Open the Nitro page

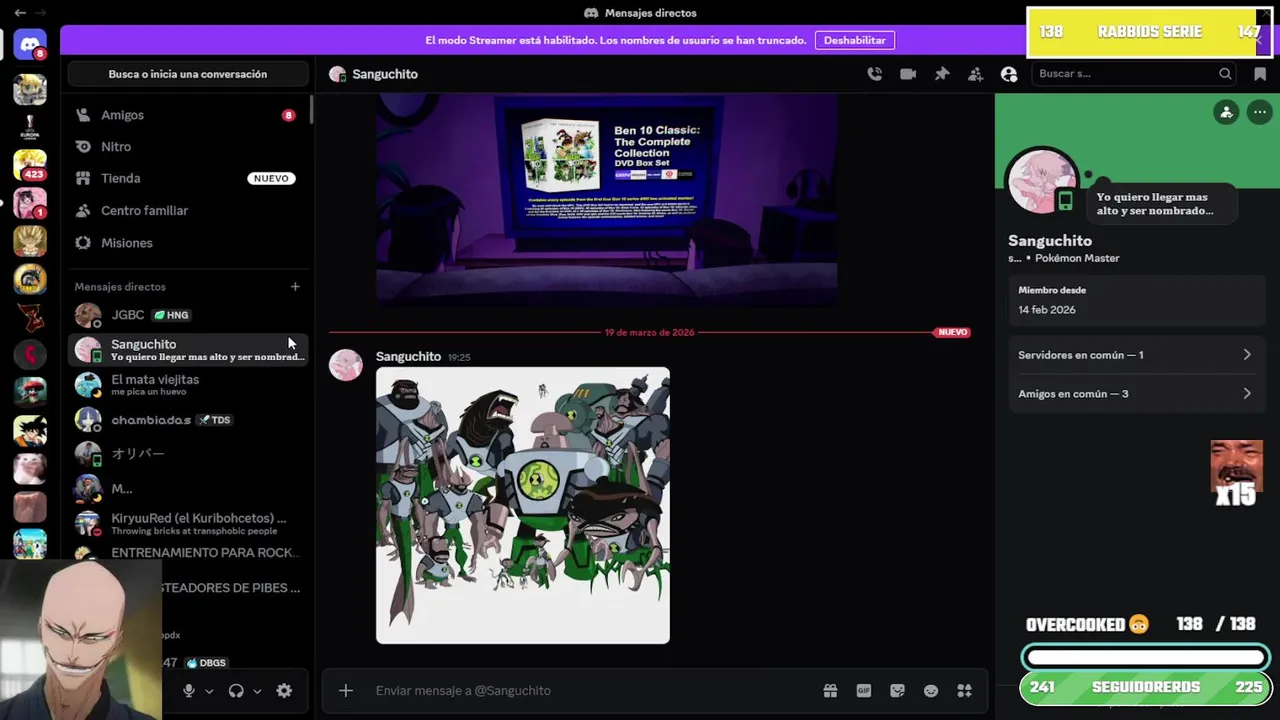click(188, 147)
